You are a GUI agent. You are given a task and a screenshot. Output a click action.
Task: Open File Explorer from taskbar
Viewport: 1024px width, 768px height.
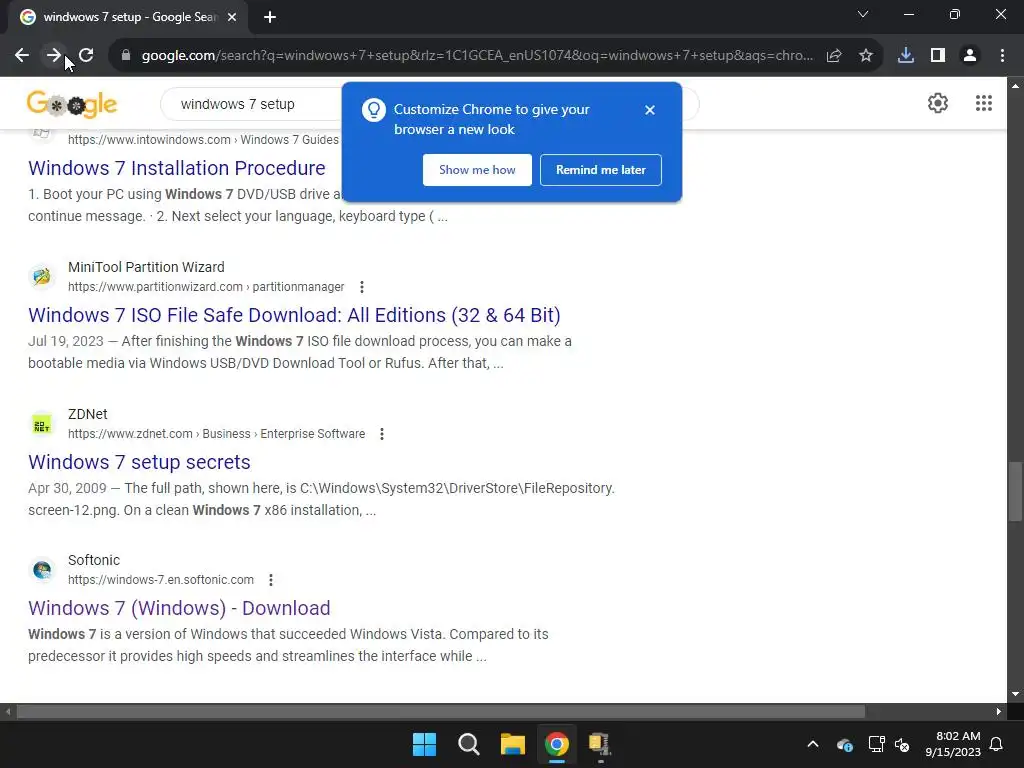(x=513, y=744)
